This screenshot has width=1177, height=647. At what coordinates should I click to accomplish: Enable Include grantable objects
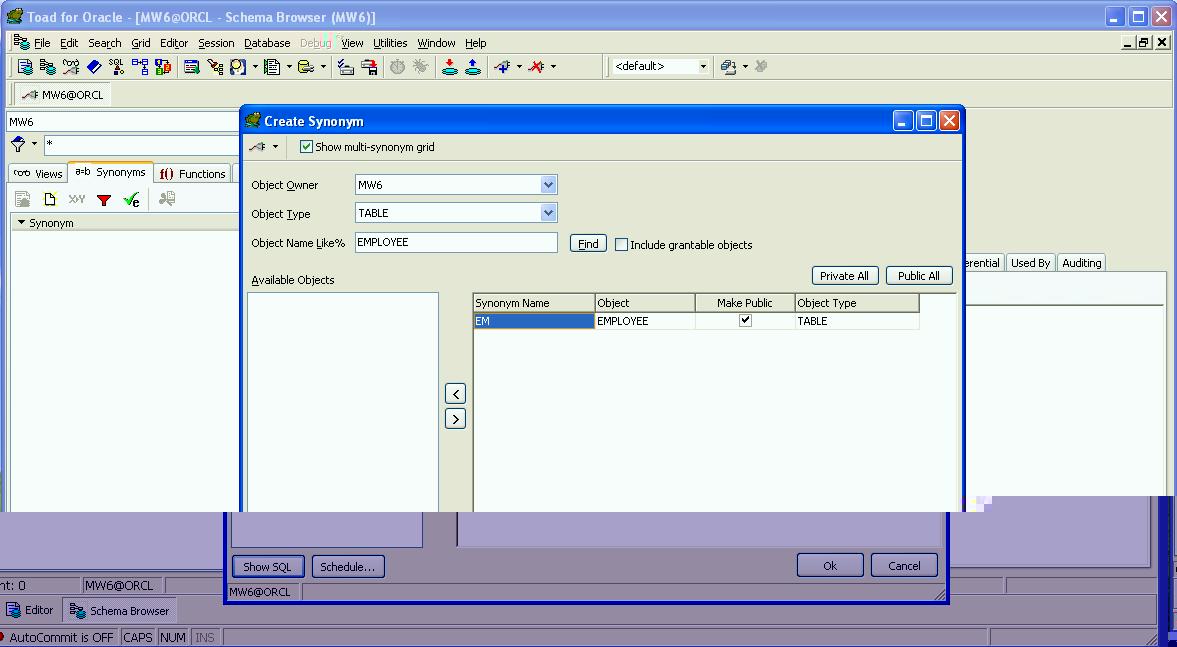(x=621, y=244)
